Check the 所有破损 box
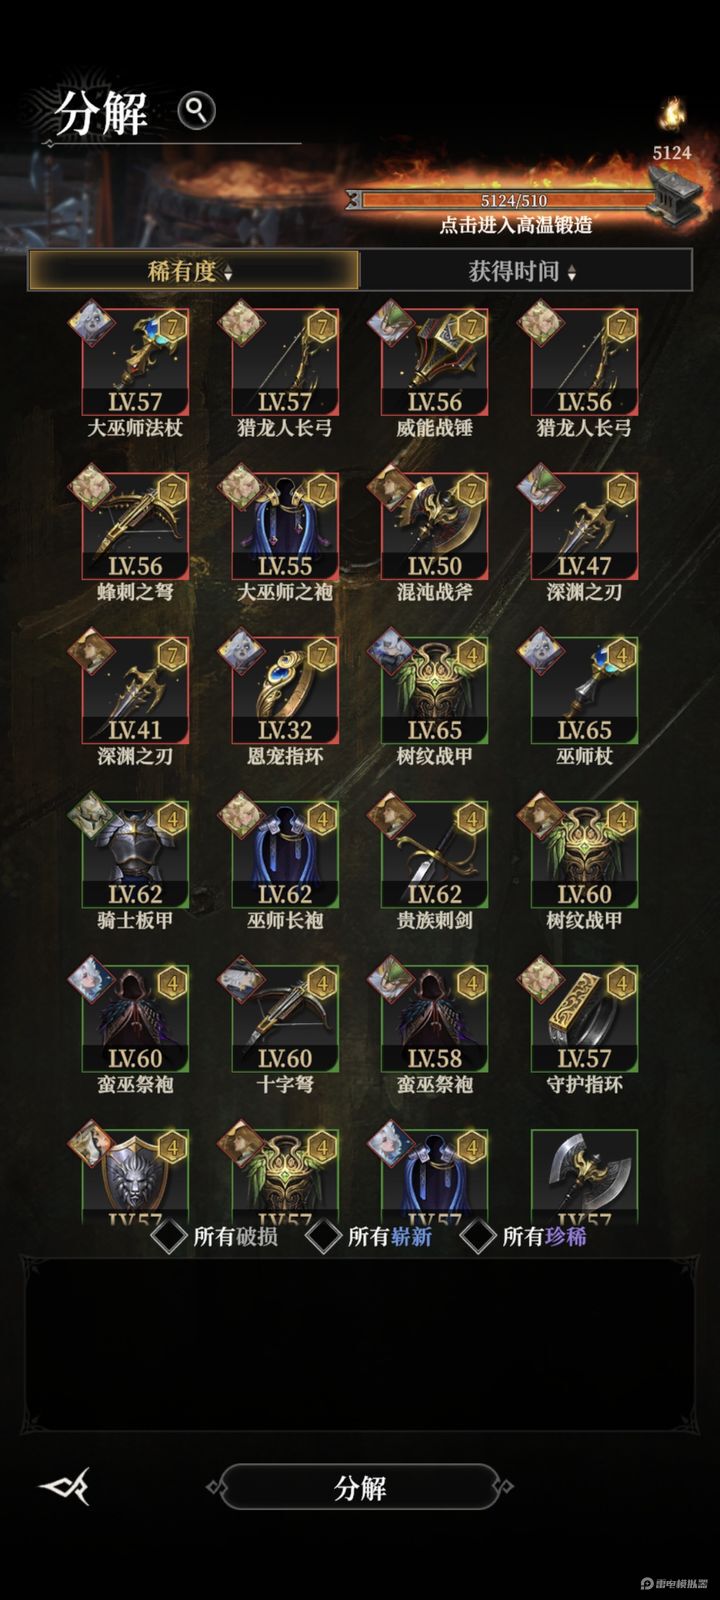 click(x=169, y=1237)
